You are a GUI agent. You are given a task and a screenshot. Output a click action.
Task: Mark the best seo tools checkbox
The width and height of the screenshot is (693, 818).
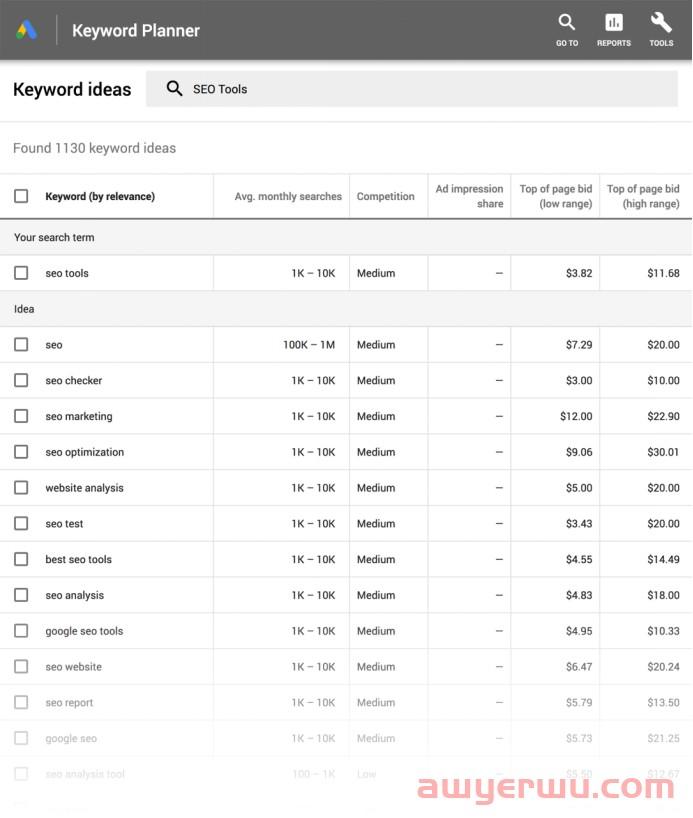(21, 560)
